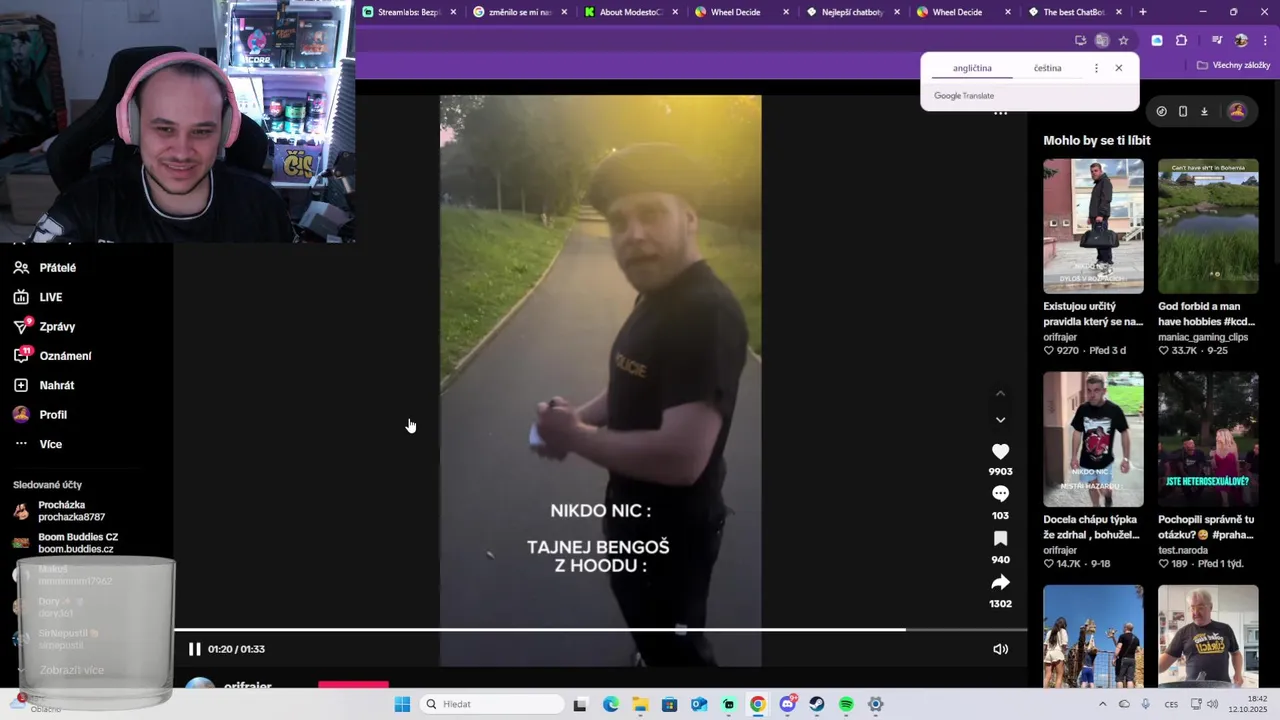Screen dimensions: 1280x720
Task: Open a new browser tab
Action: point(1143,12)
